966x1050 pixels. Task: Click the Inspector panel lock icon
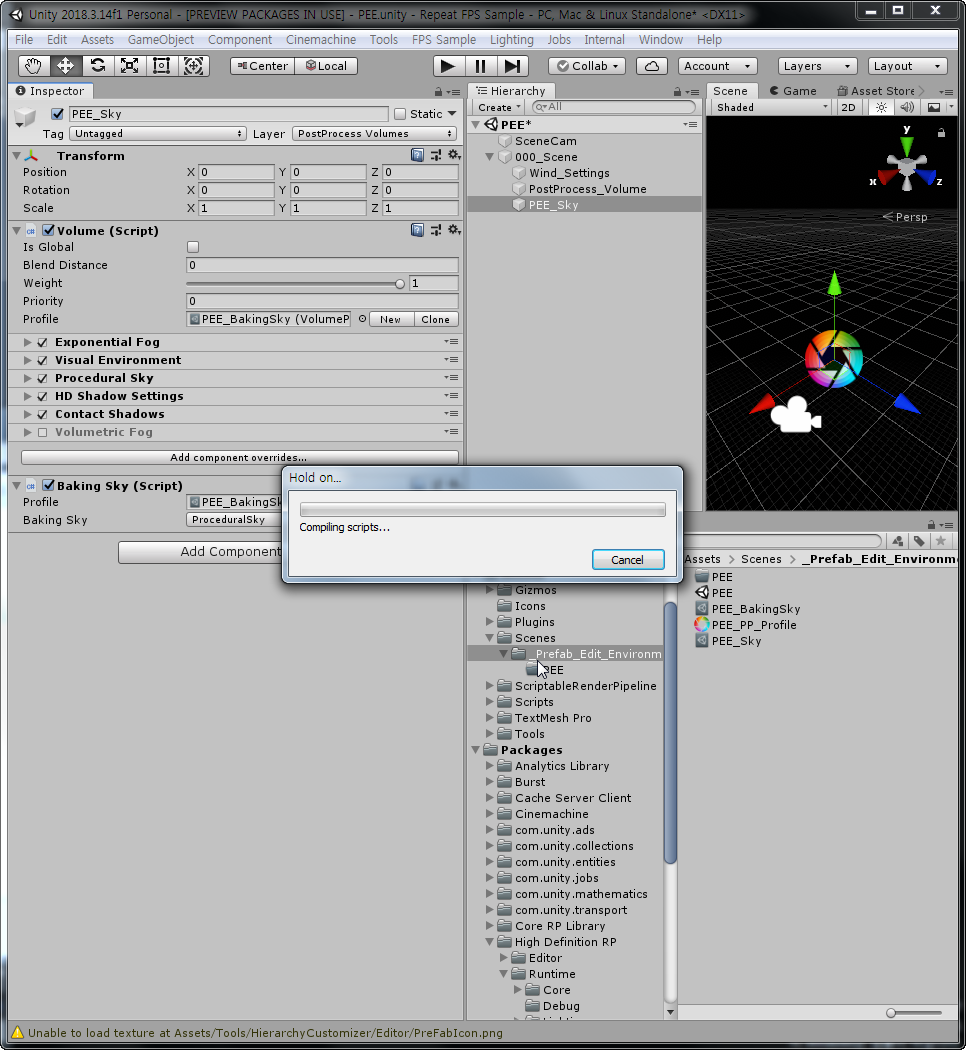click(438, 92)
